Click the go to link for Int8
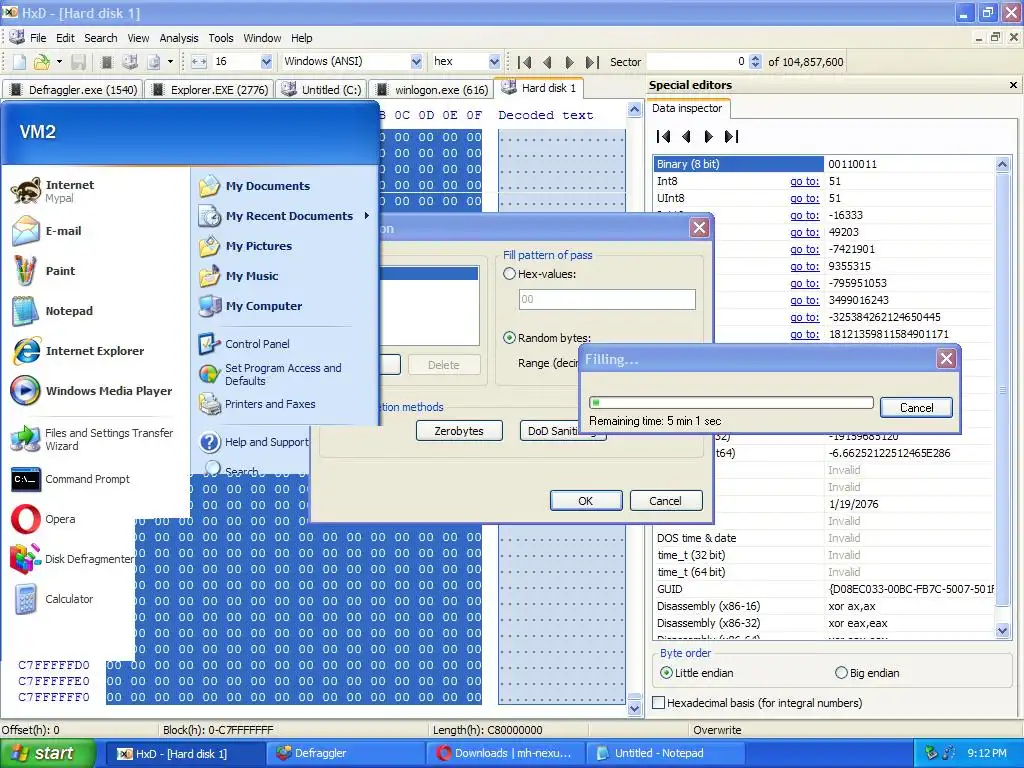1024x768 pixels. (805, 182)
